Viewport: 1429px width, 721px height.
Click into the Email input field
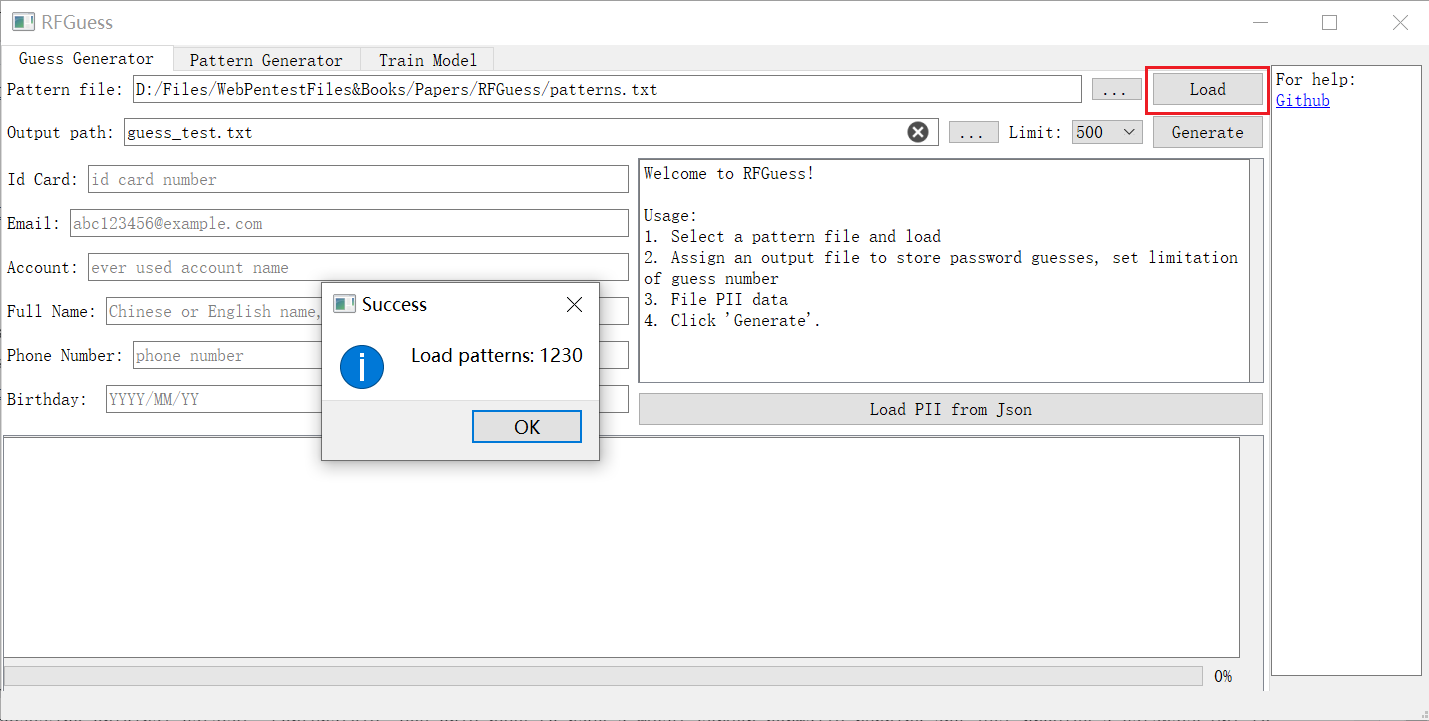(348, 224)
